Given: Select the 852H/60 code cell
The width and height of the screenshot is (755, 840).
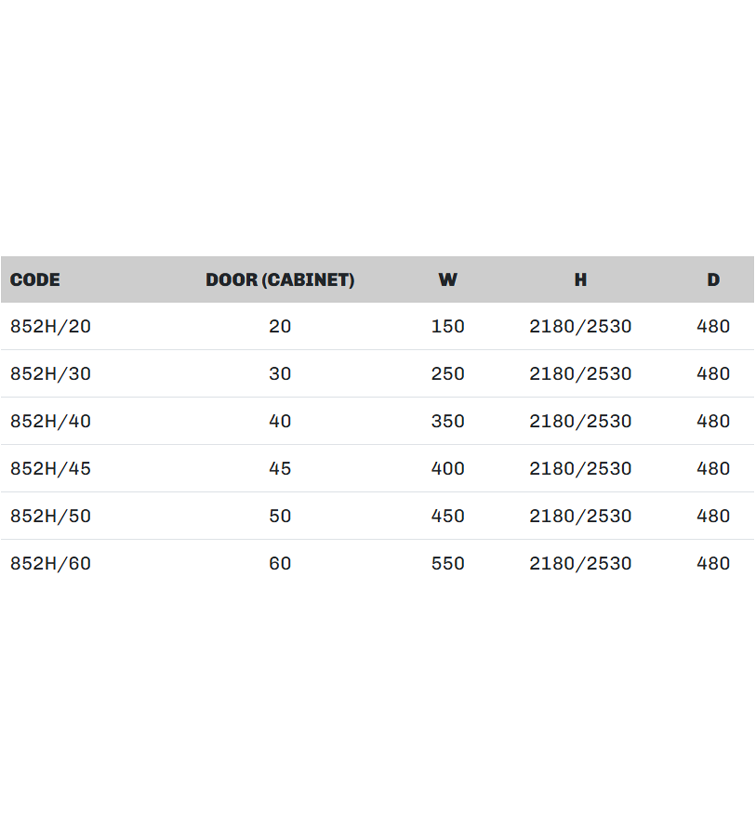Looking at the screenshot, I should [50, 563].
